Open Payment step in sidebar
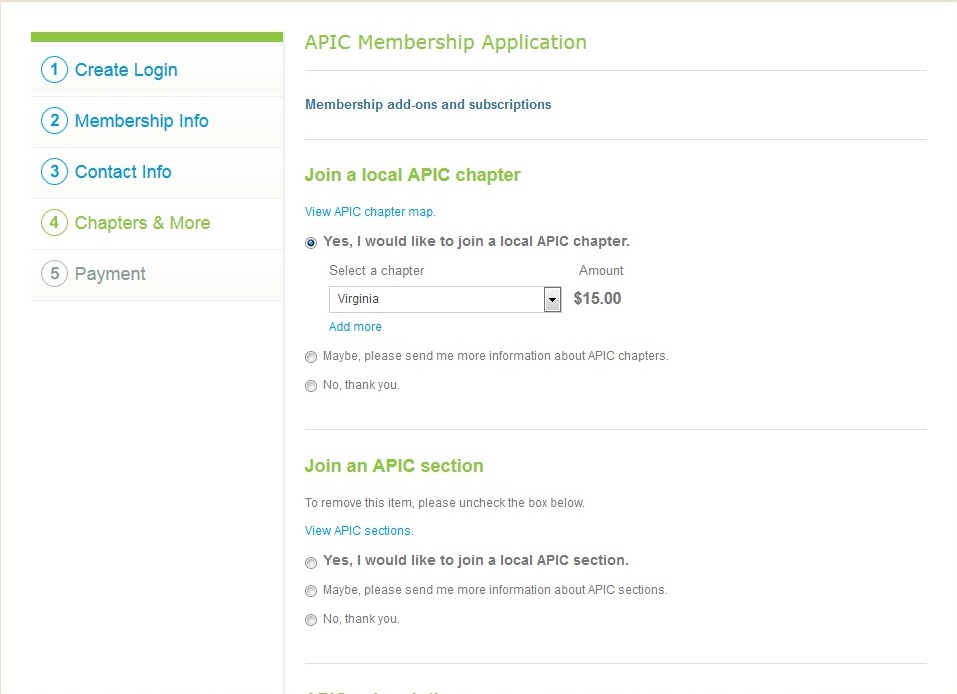Screen dimensions: 957x694 pos(110,274)
